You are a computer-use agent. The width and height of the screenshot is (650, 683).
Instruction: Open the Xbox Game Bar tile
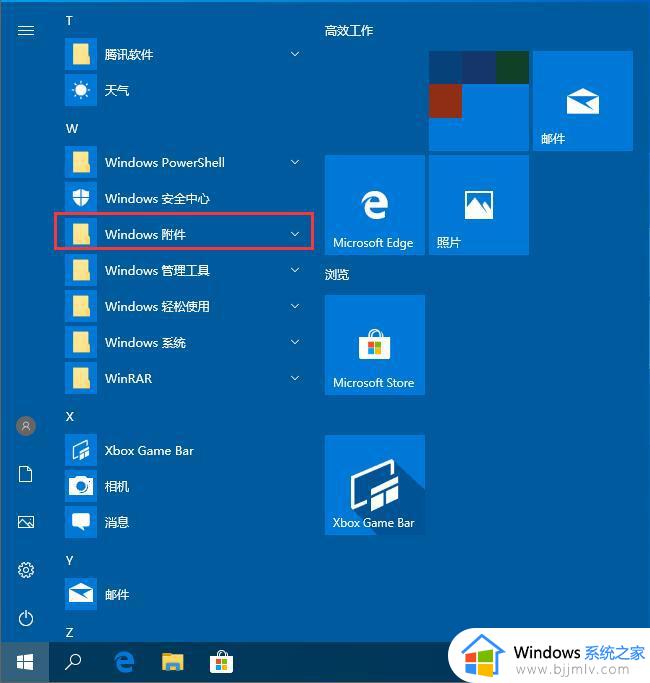[x=375, y=485]
